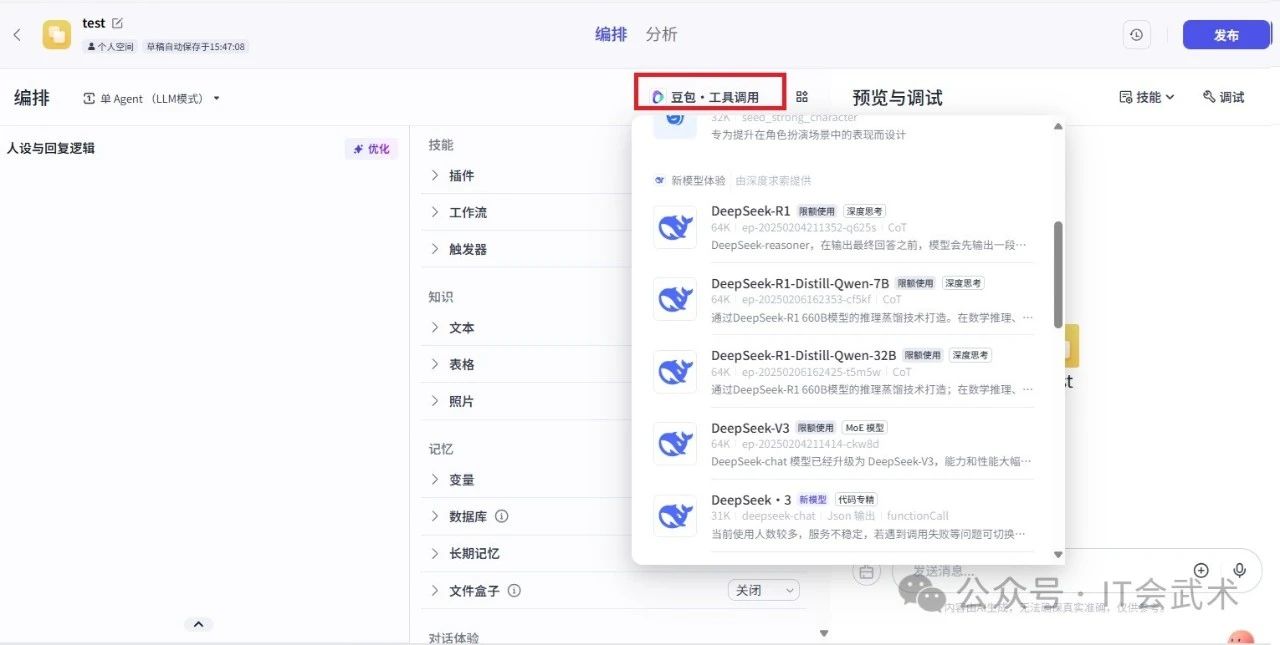Image resolution: width=1280 pixels, height=645 pixels.
Task: Open version history clock icon
Action: [x=1136, y=35]
